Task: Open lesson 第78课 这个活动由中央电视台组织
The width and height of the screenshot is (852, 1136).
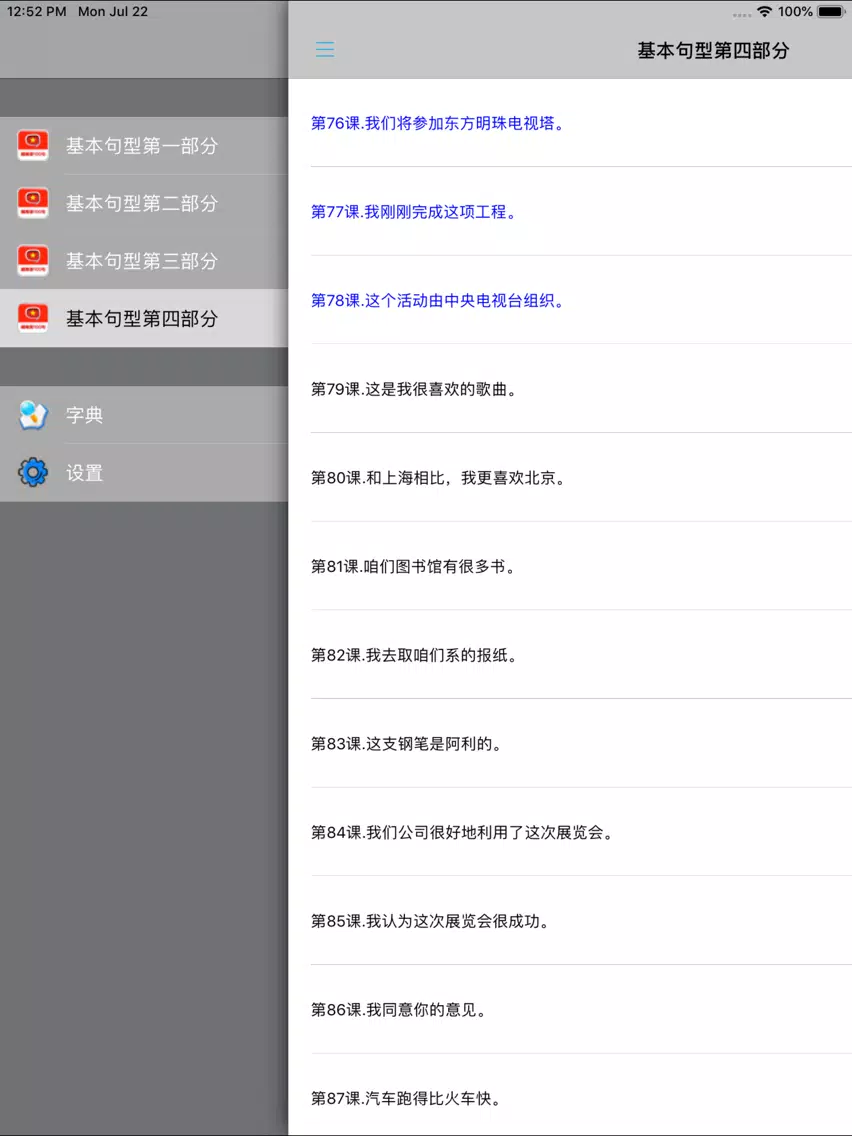Action: (570, 300)
